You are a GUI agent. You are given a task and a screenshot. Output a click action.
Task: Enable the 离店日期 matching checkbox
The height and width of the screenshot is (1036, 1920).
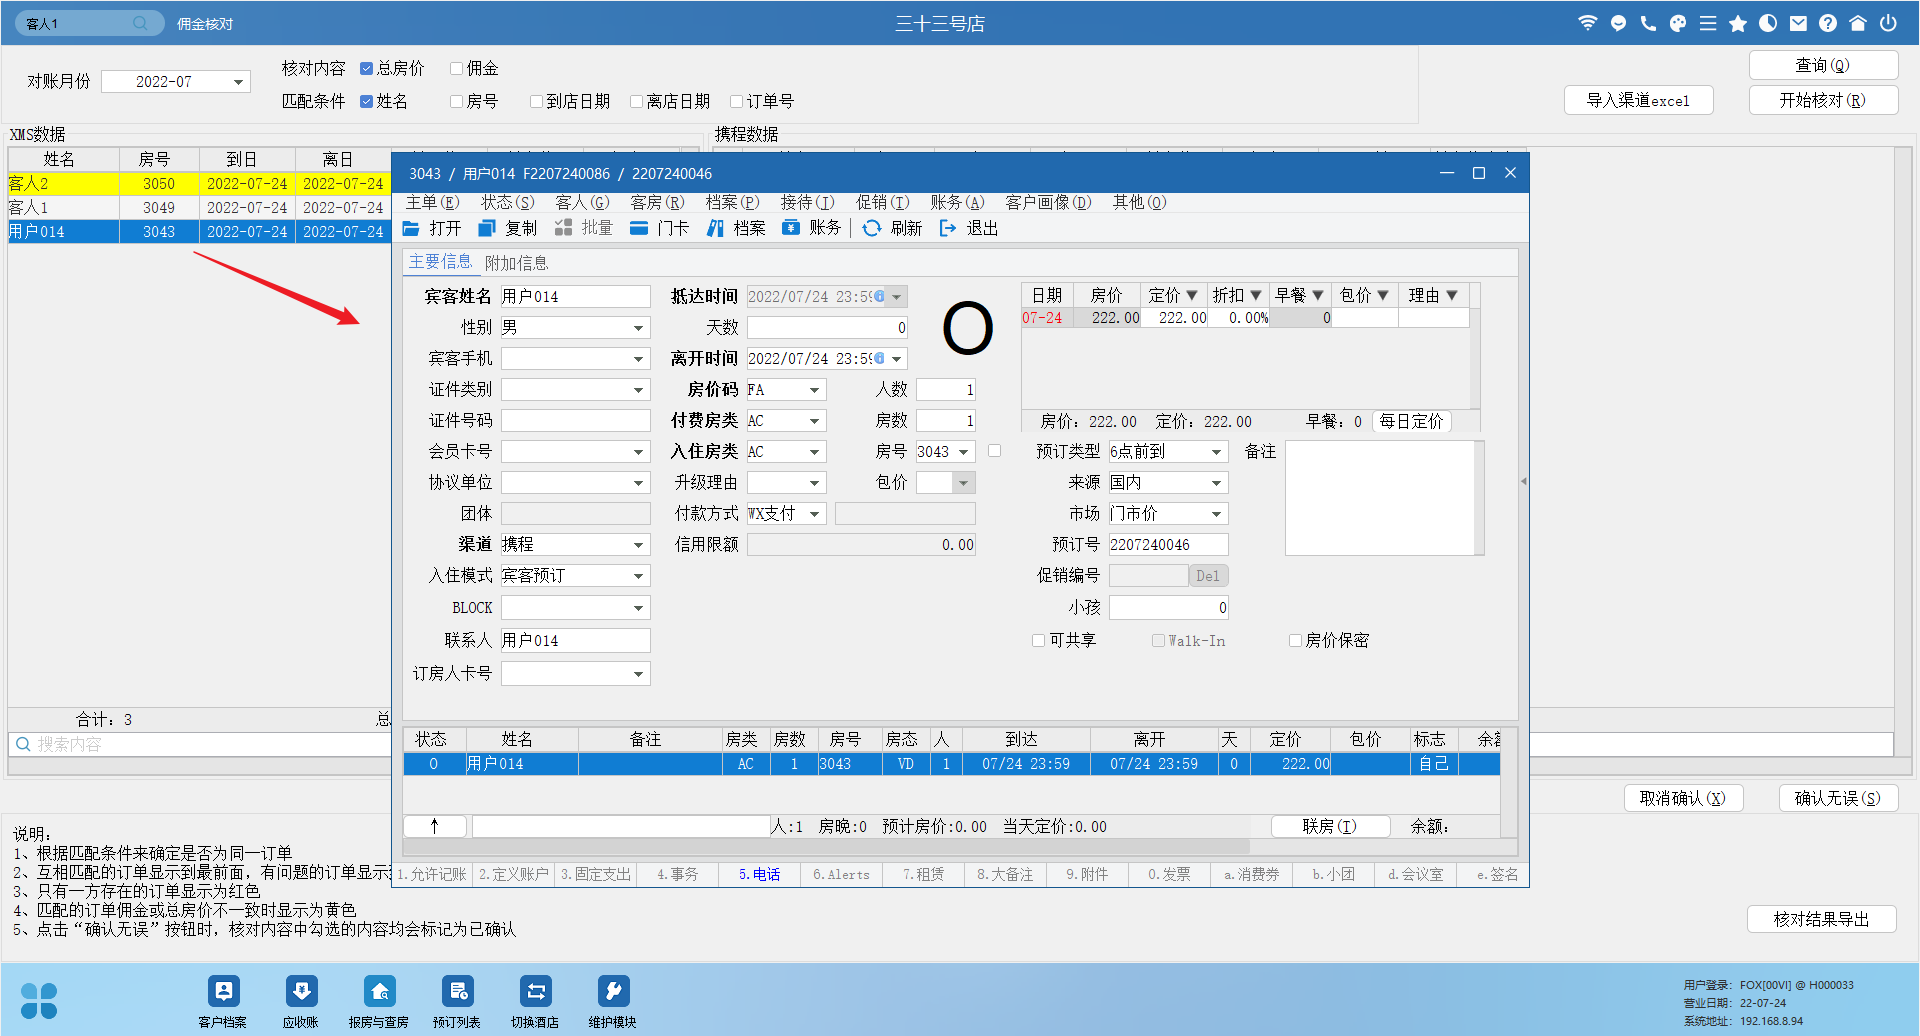pyautogui.click(x=637, y=101)
